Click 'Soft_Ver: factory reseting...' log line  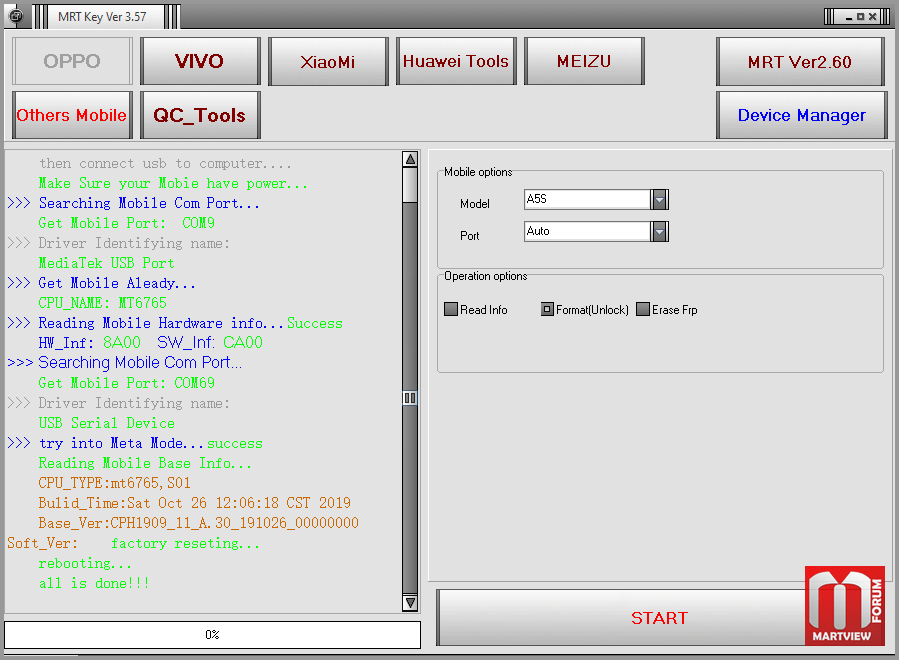point(133,543)
